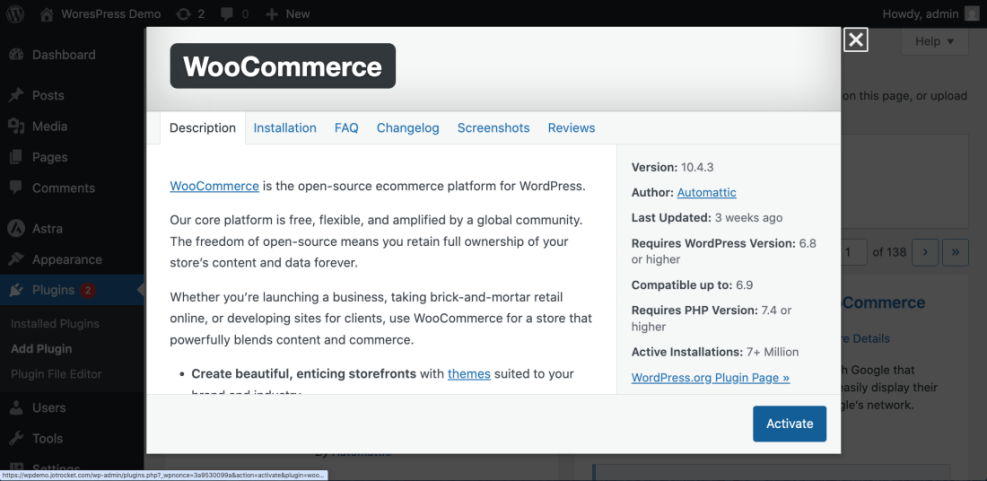Click the Dashboard gauge icon
This screenshot has height=481, width=987.
coord(16,55)
